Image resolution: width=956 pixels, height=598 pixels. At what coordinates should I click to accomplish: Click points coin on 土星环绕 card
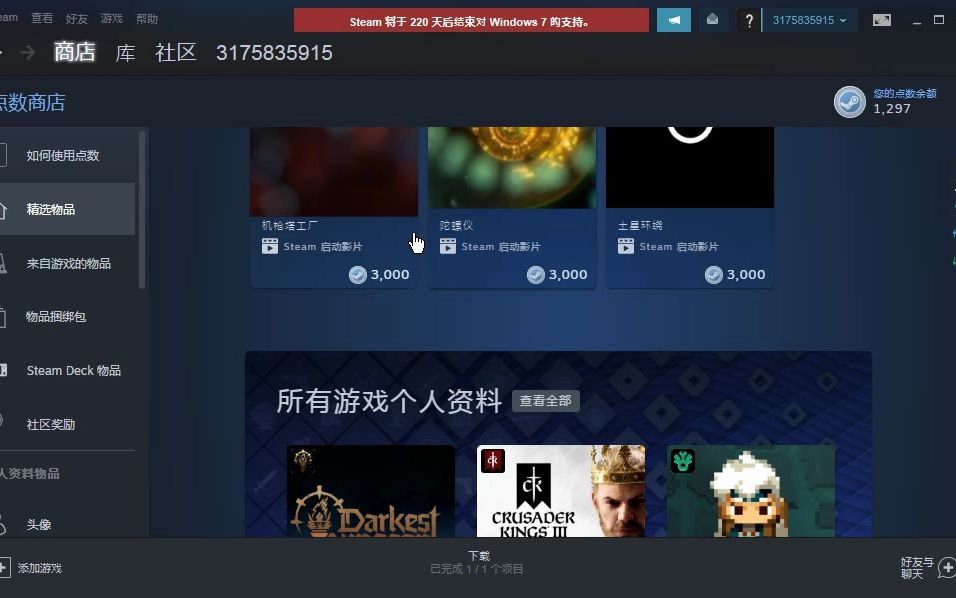tap(714, 275)
